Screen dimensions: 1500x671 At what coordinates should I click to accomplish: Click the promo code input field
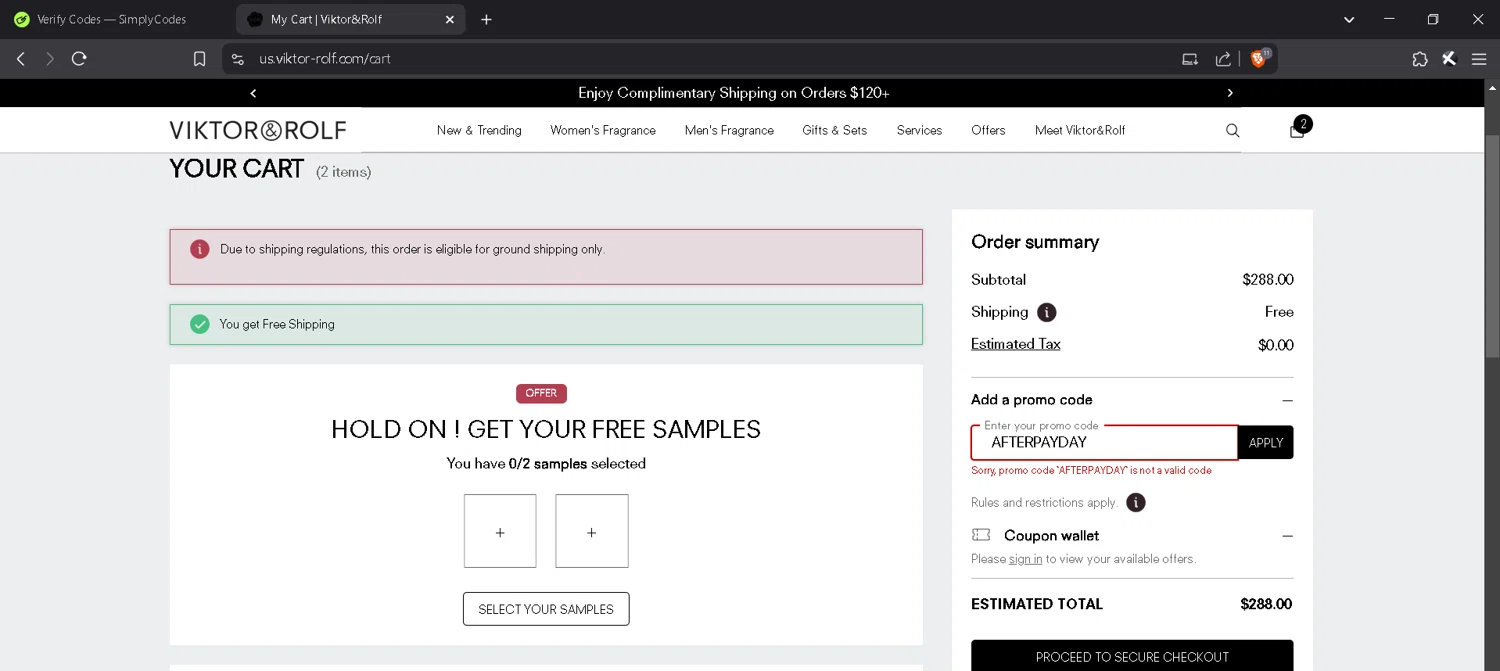tap(1104, 442)
